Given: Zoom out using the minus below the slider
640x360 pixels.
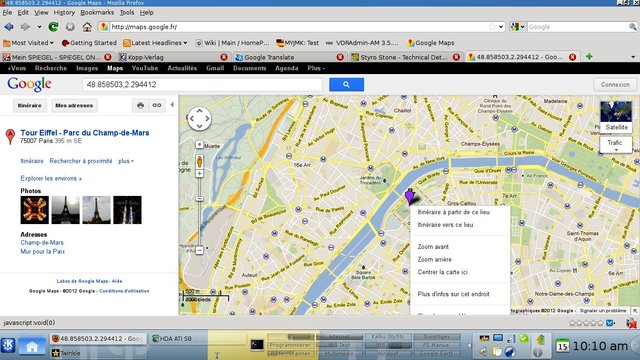Looking at the screenshot, I should (x=199, y=250).
